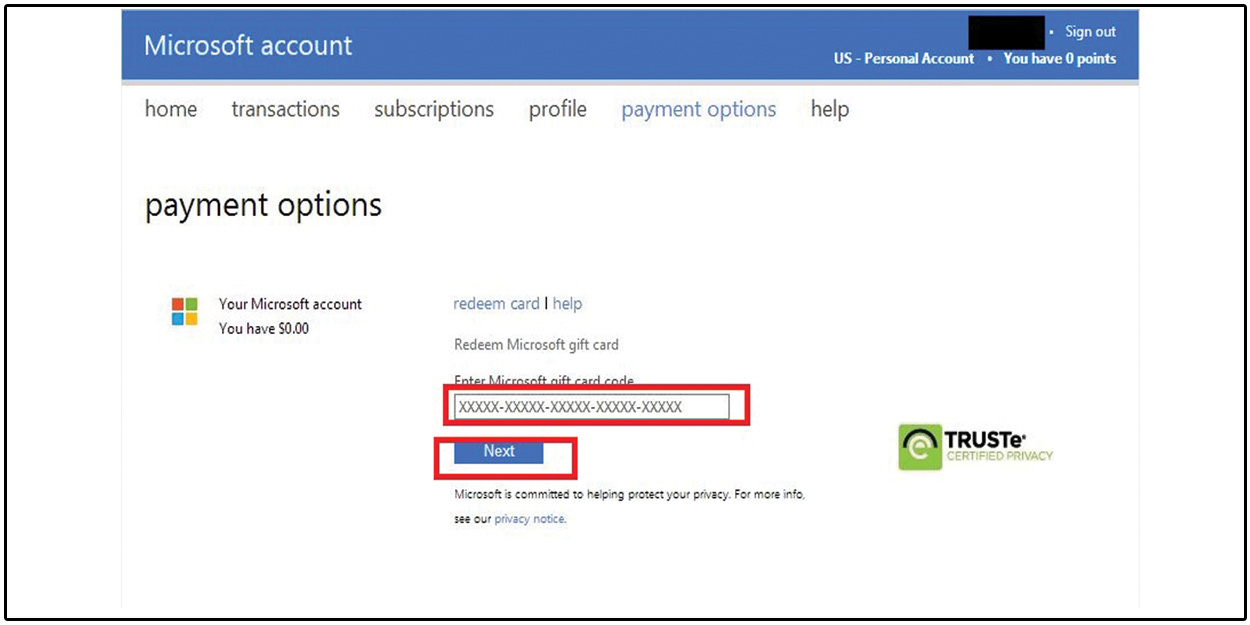Click the Microsoft account header title
Screen dimensions: 1250x625
[248, 45]
